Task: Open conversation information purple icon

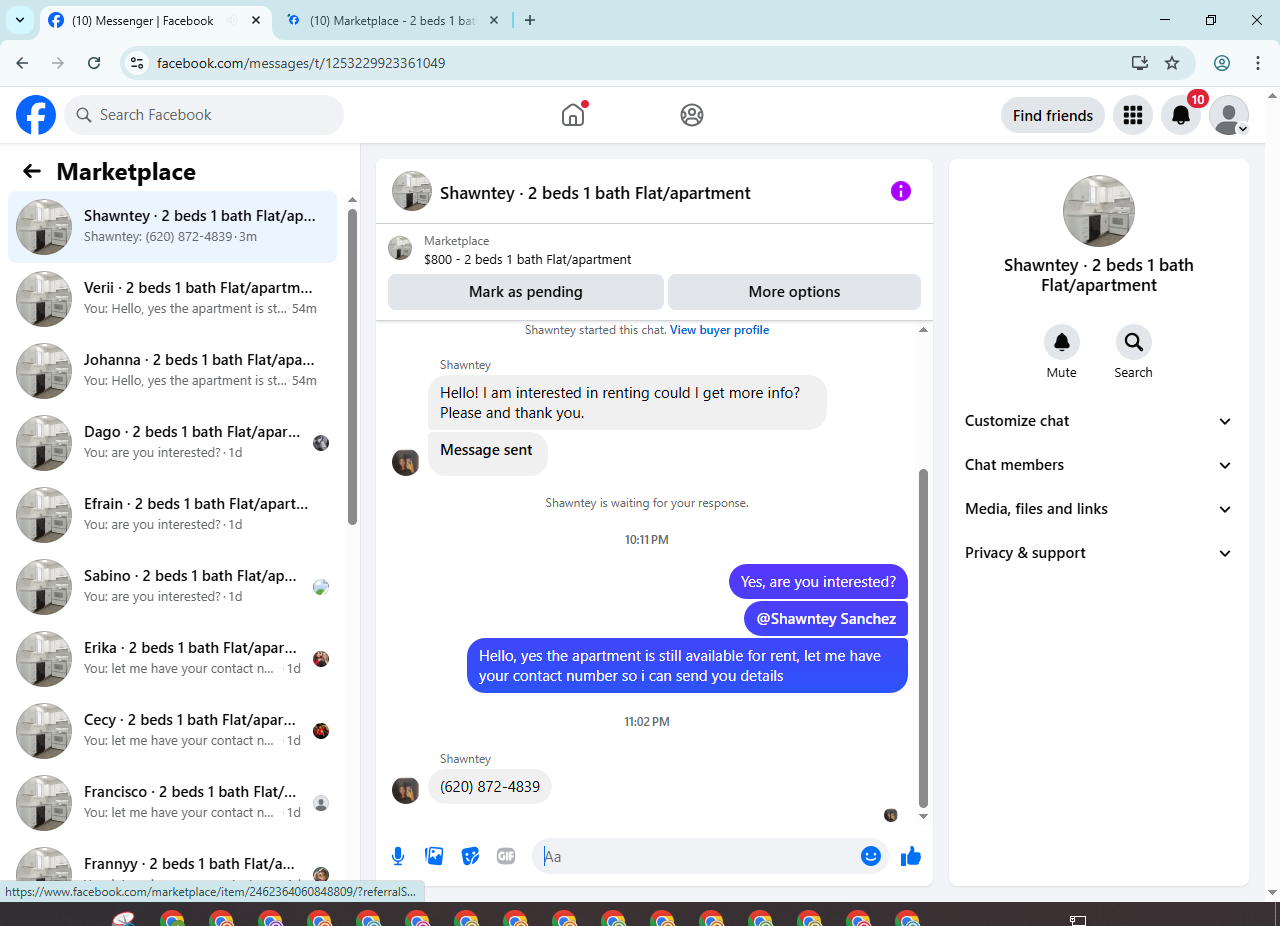Action: click(x=901, y=191)
